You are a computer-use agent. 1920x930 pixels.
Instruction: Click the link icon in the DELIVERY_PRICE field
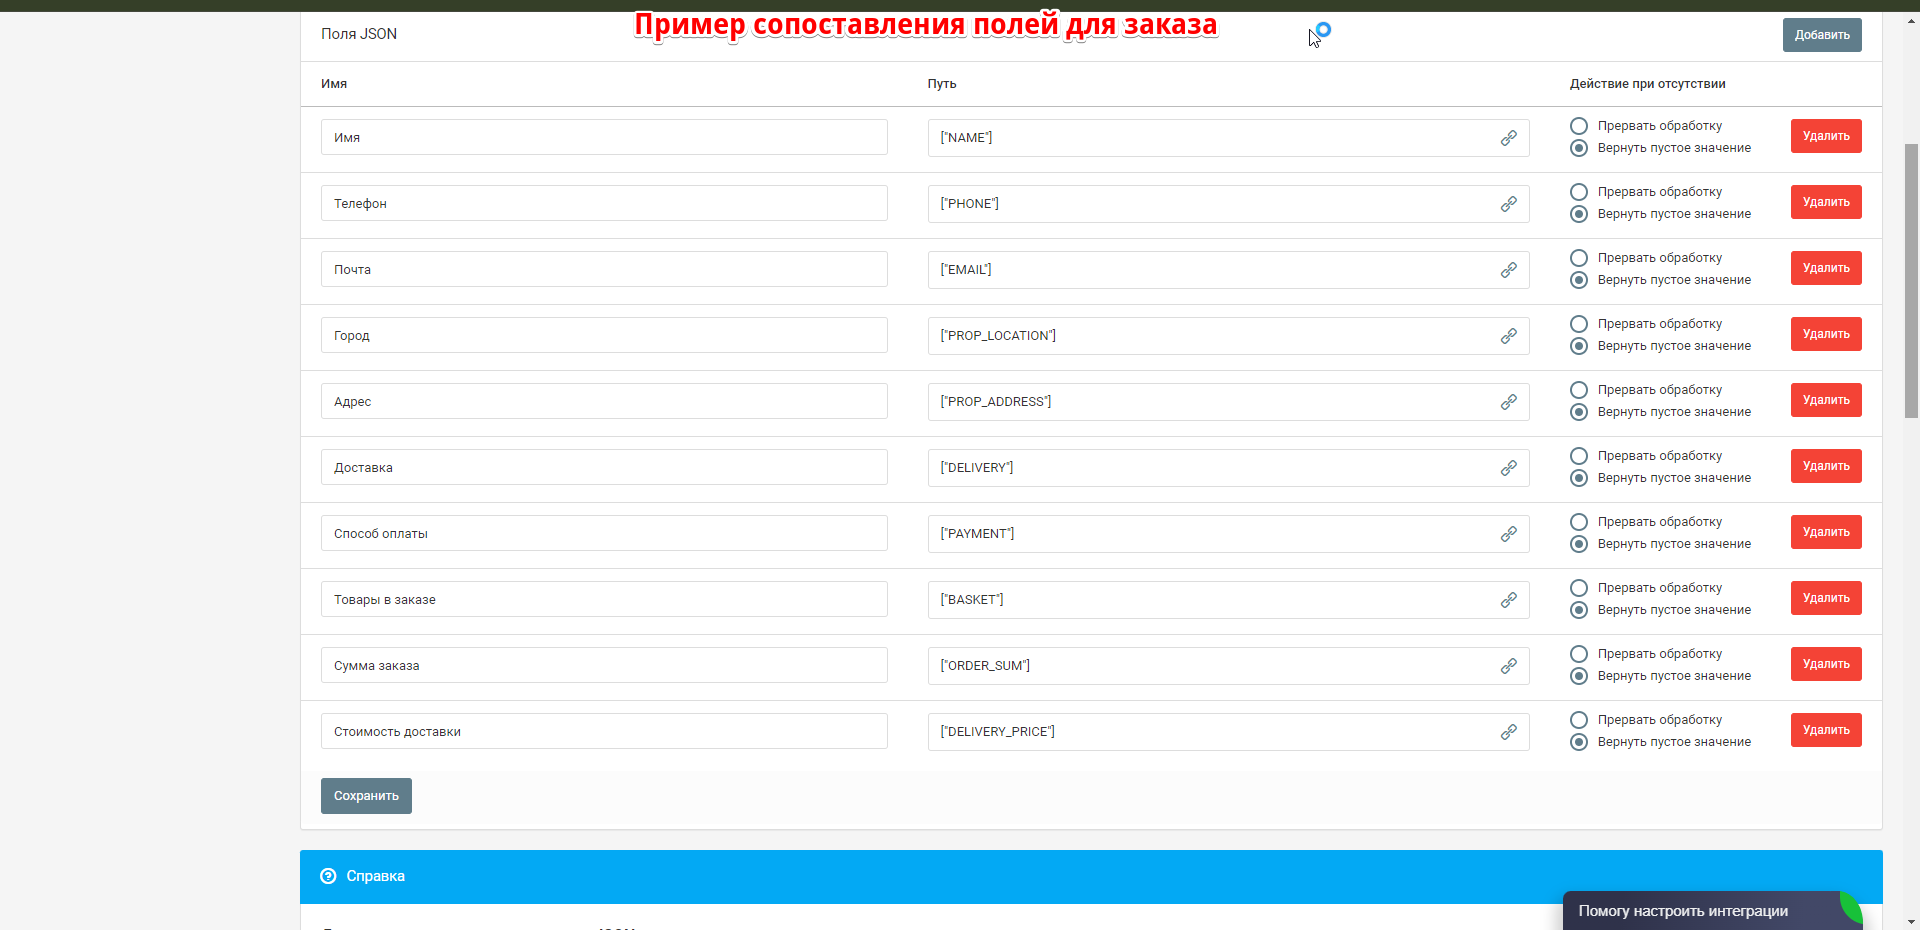(x=1508, y=732)
